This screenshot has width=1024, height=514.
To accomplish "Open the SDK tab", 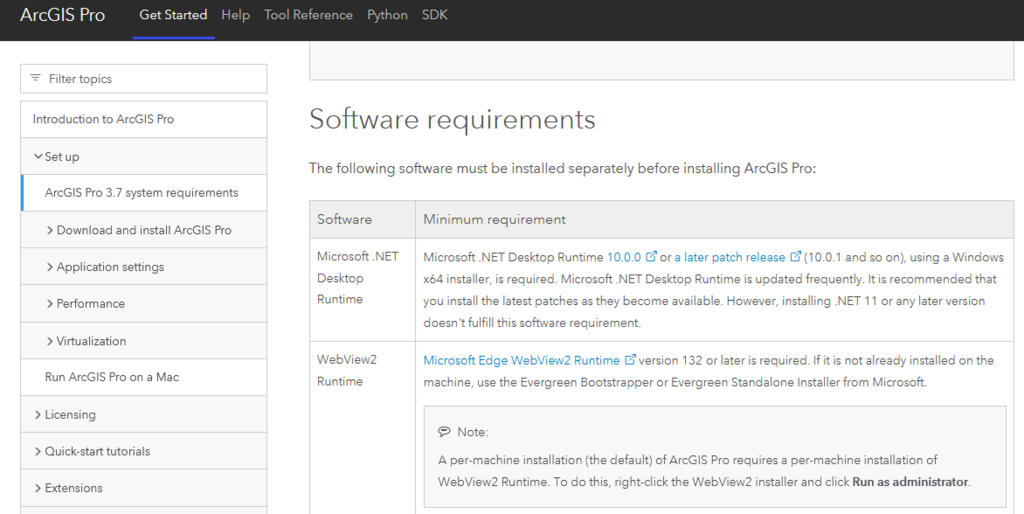I will 434,15.
